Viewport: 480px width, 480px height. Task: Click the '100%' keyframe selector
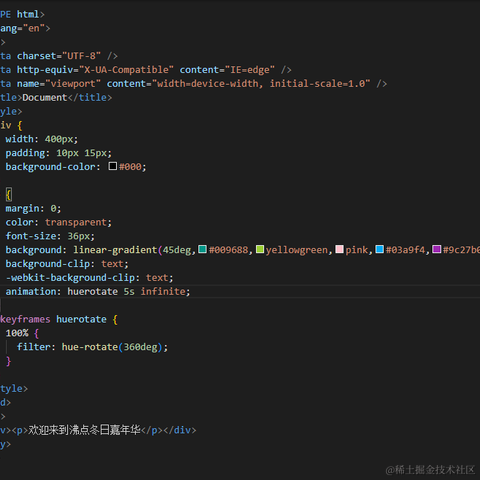pyautogui.click(x=17, y=333)
